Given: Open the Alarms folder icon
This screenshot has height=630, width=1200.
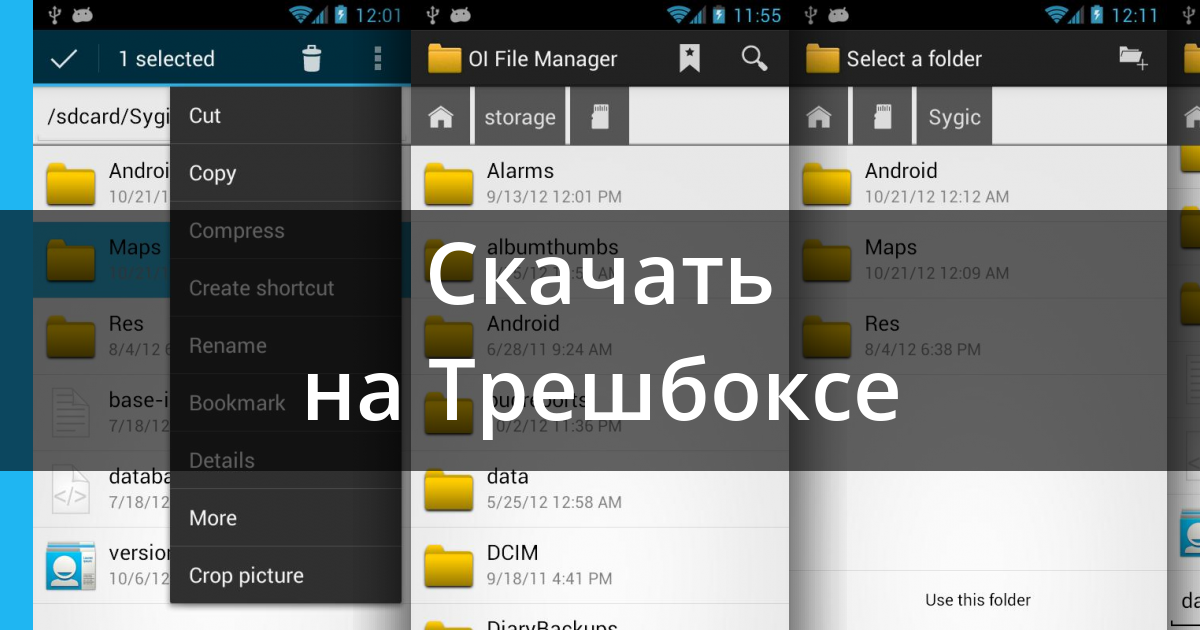Looking at the screenshot, I should 448,183.
